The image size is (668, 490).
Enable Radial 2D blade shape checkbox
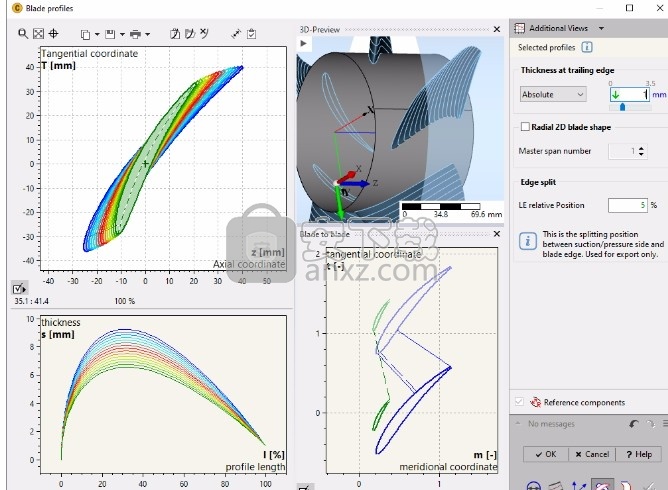[525, 127]
